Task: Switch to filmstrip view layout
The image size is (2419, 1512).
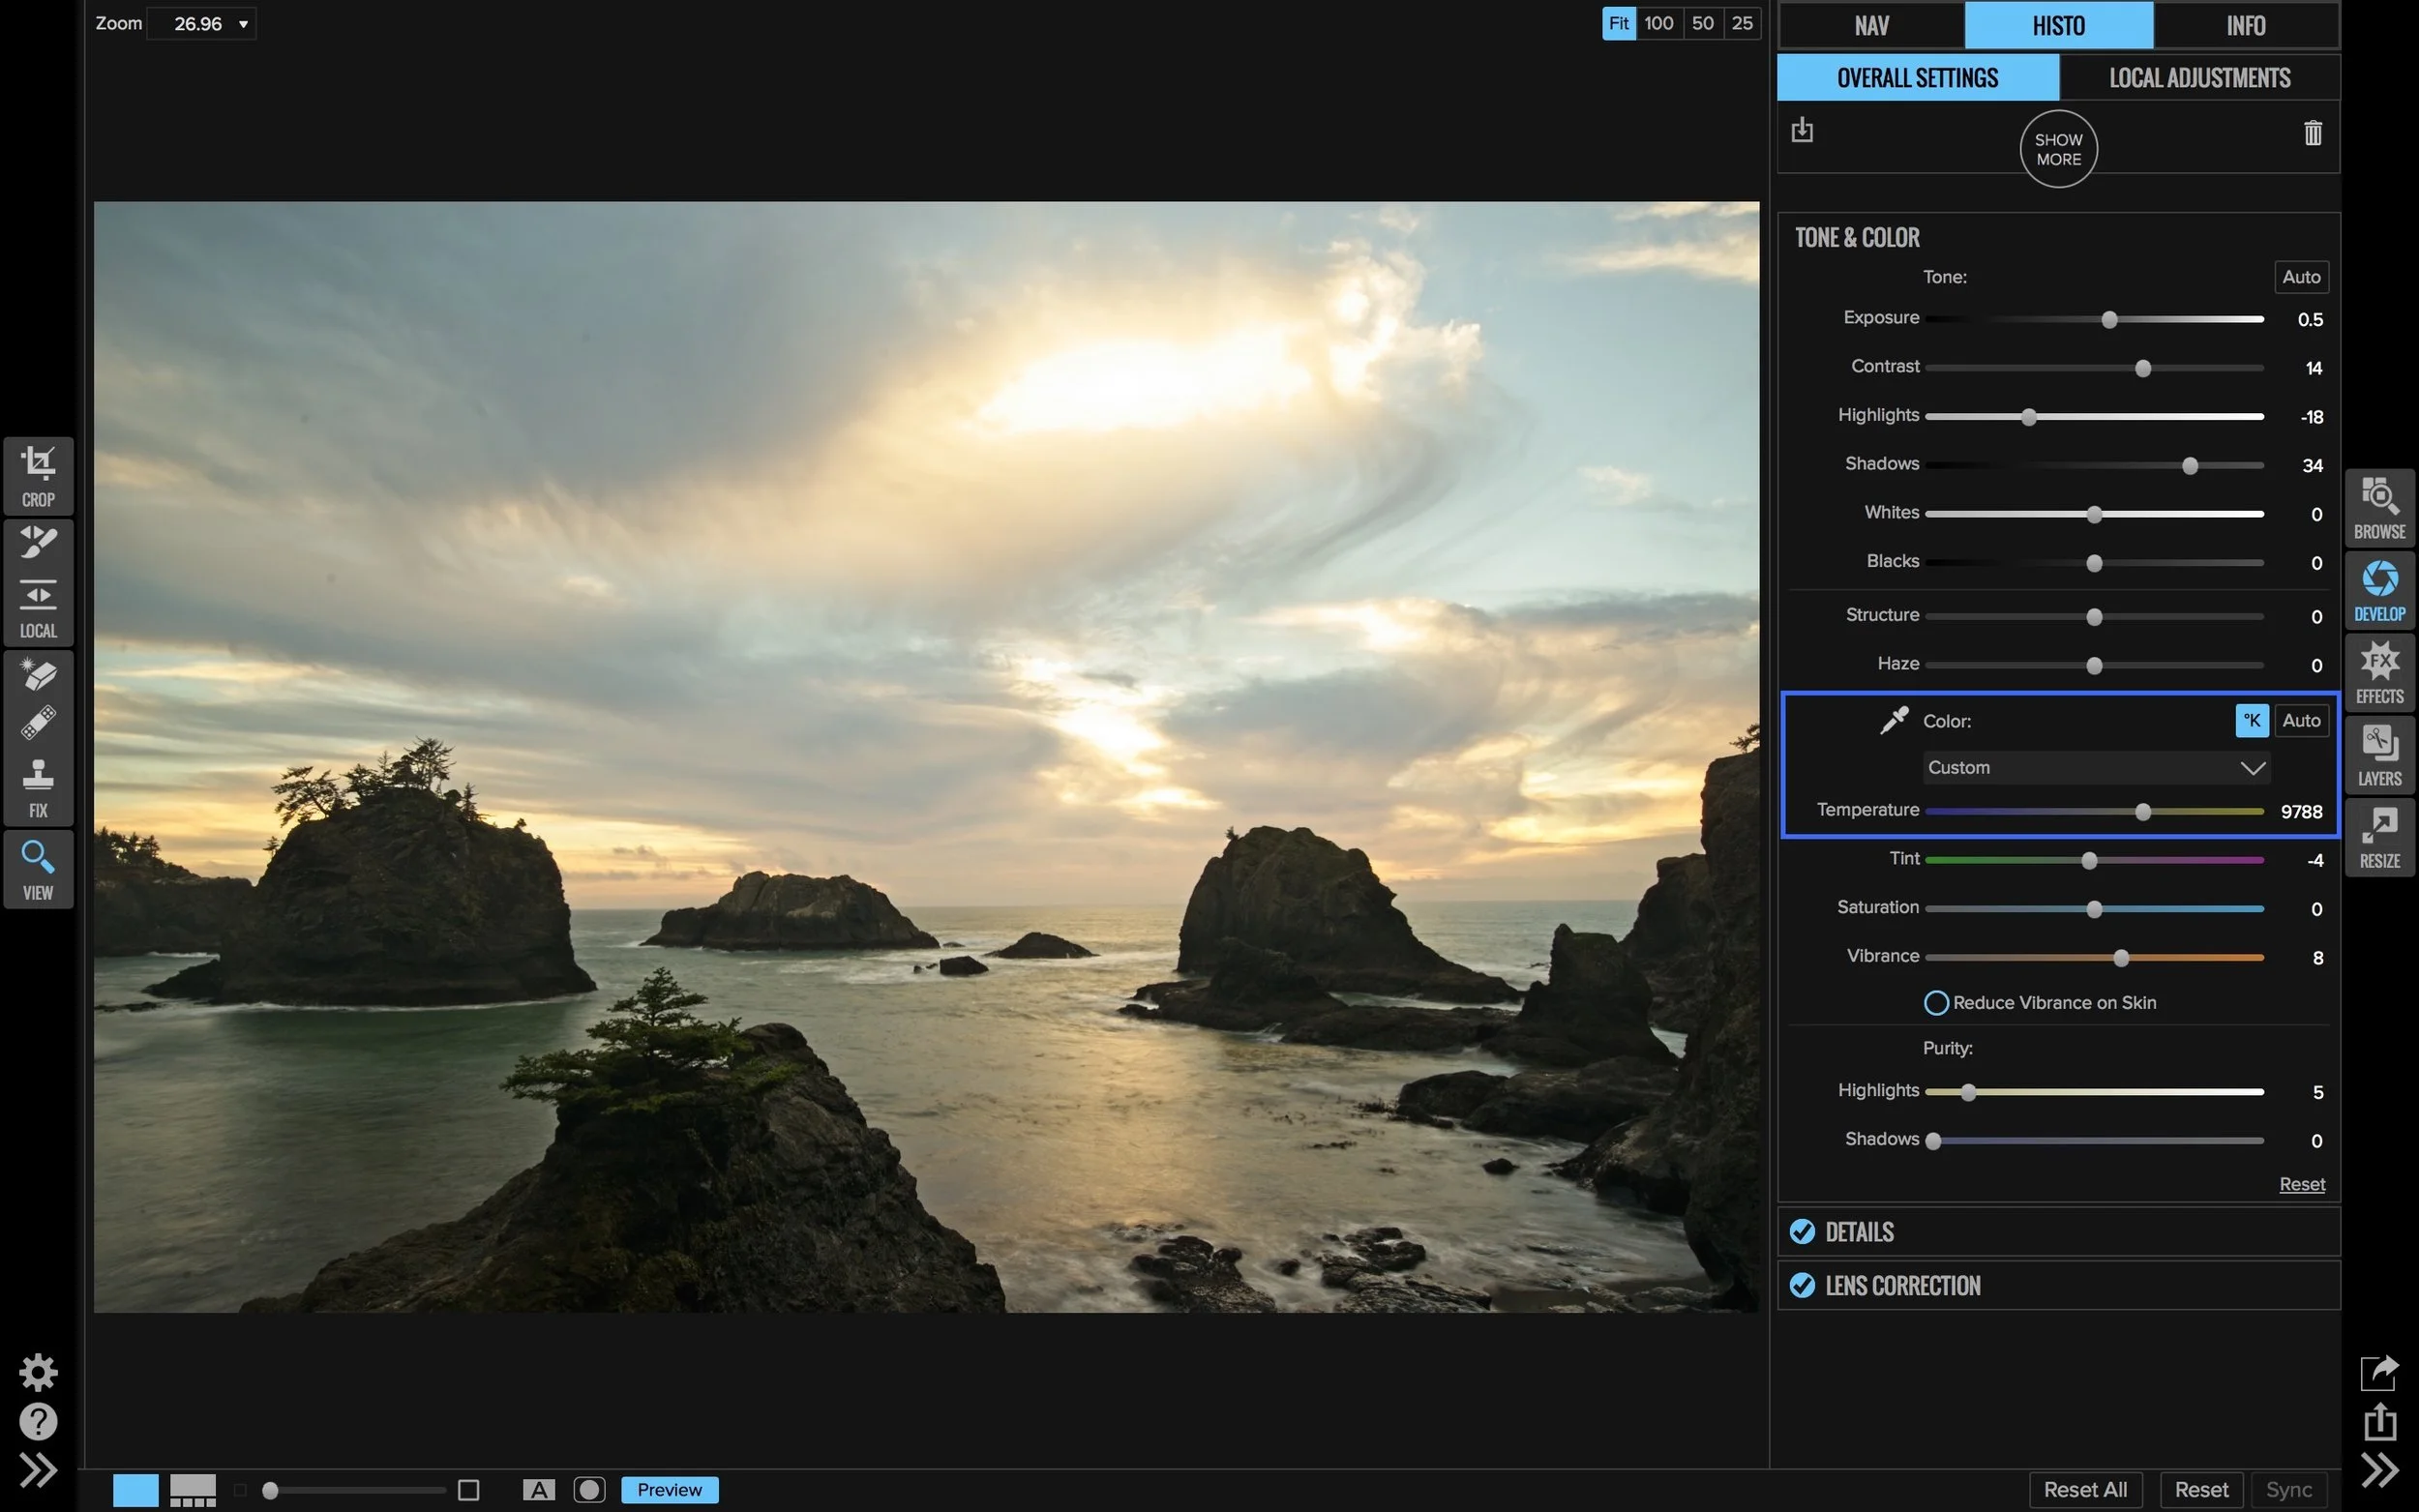Action: click(193, 1490)
